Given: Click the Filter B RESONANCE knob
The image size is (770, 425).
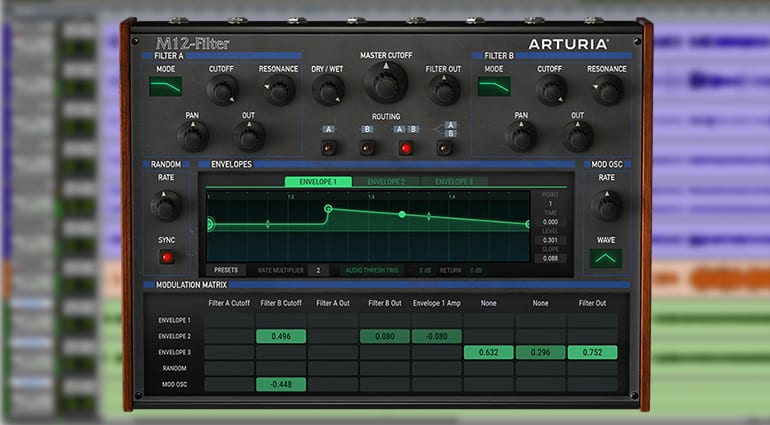Looking at the screenshot, I should pos(607,90).
